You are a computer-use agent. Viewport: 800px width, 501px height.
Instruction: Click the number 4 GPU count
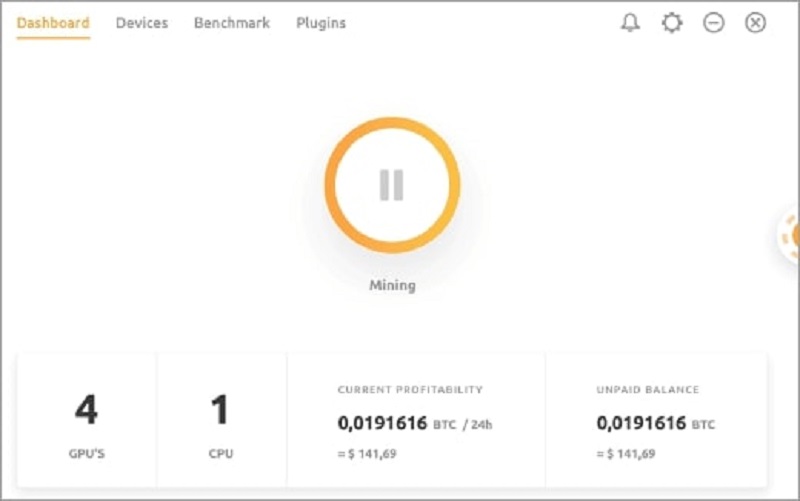coord(86,410)
